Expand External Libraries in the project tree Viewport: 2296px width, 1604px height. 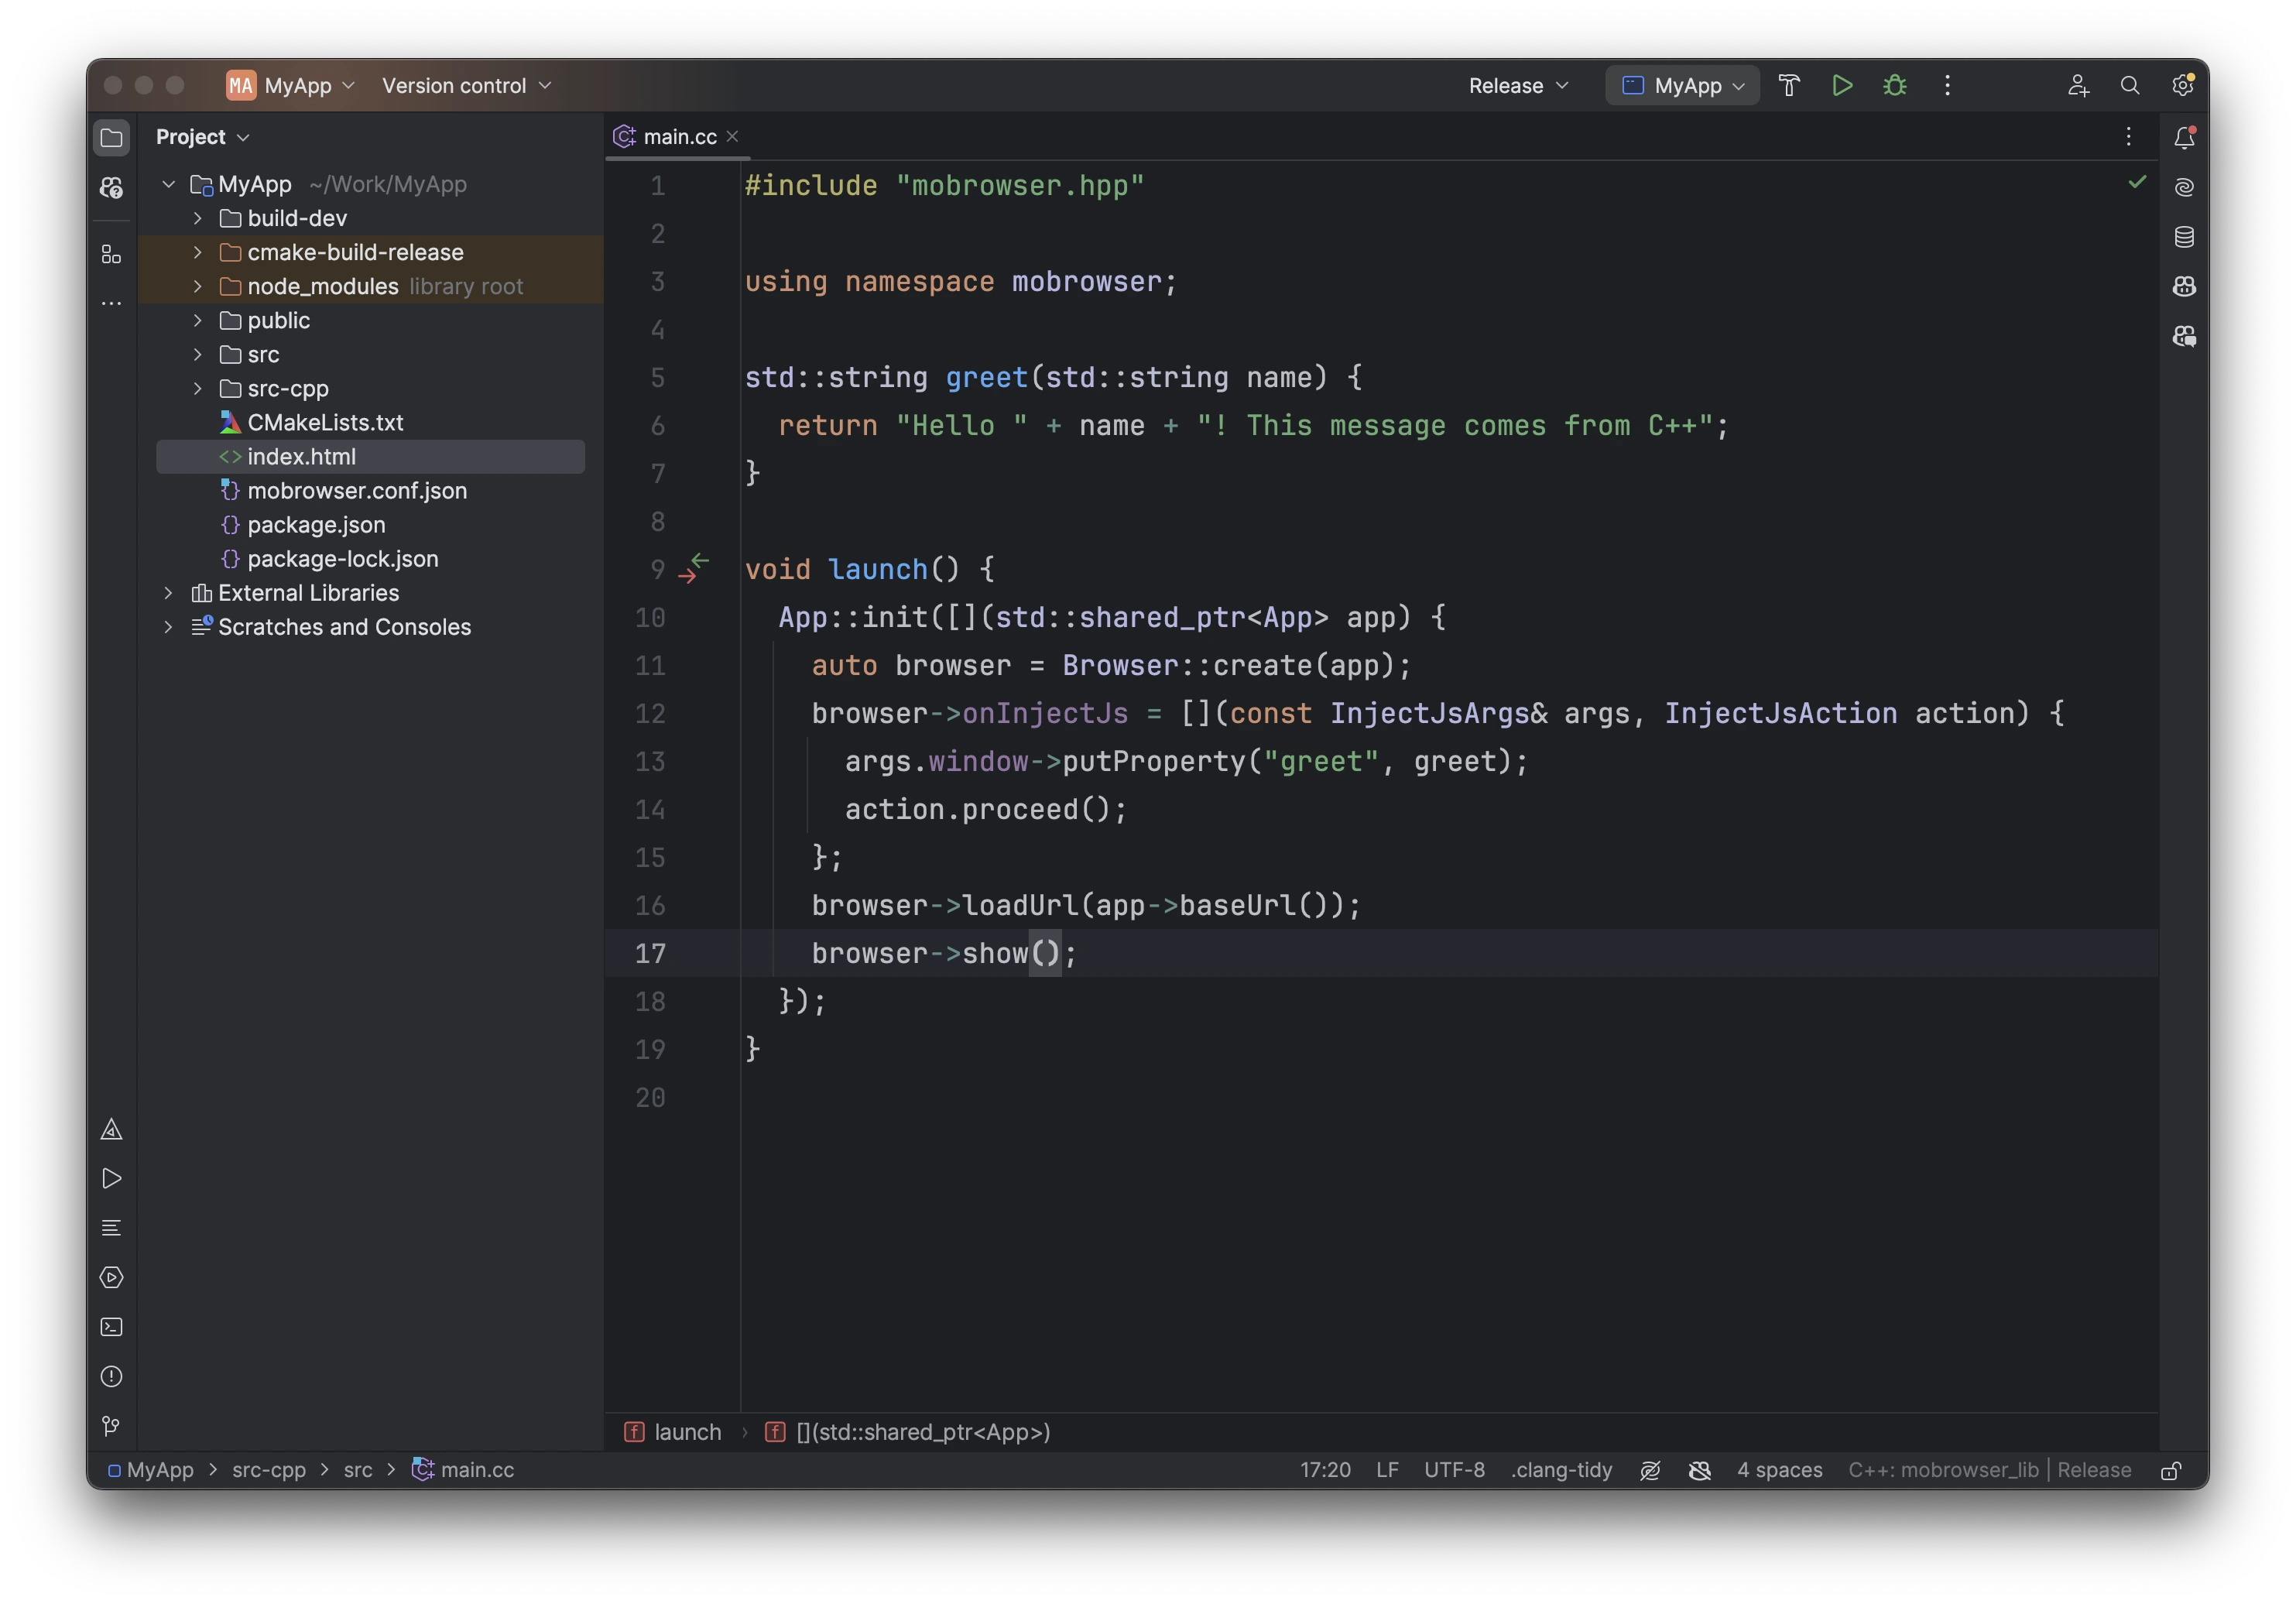pyautogui.click(x=168, y=592)
